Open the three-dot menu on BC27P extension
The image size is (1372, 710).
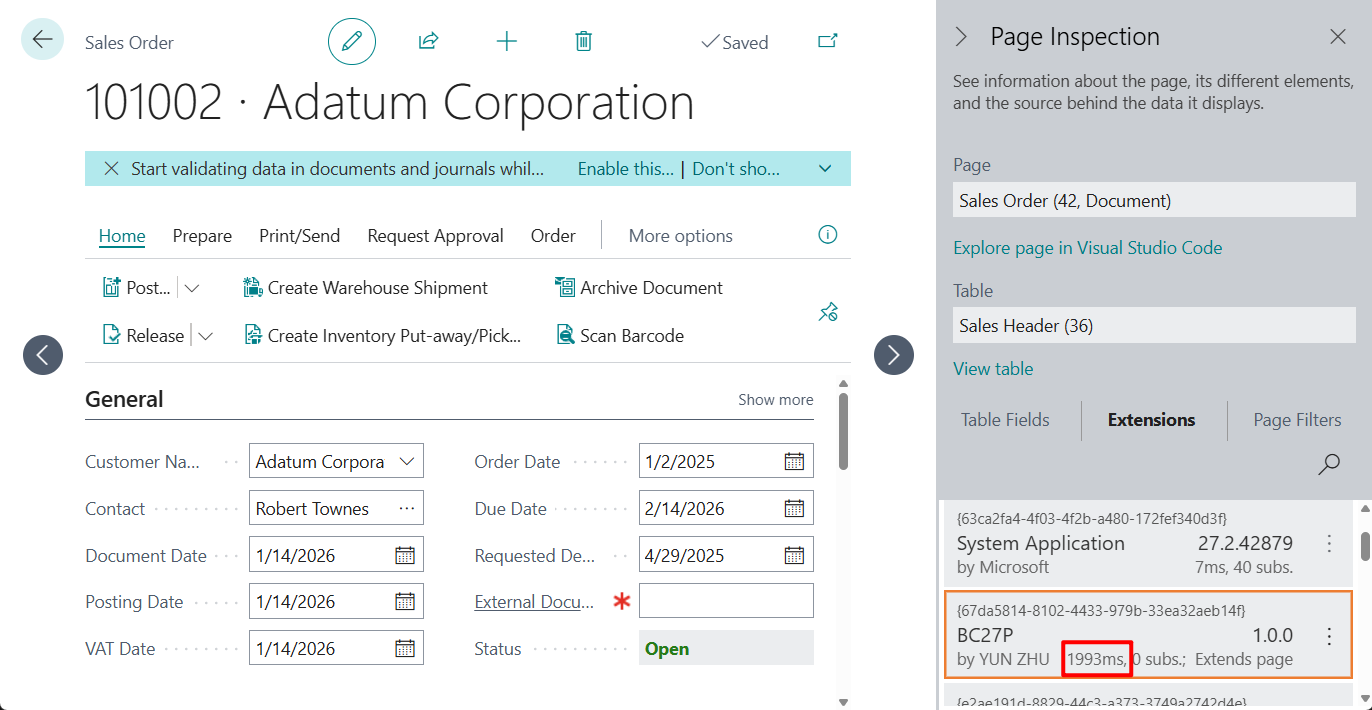(x=1329, y=635)
